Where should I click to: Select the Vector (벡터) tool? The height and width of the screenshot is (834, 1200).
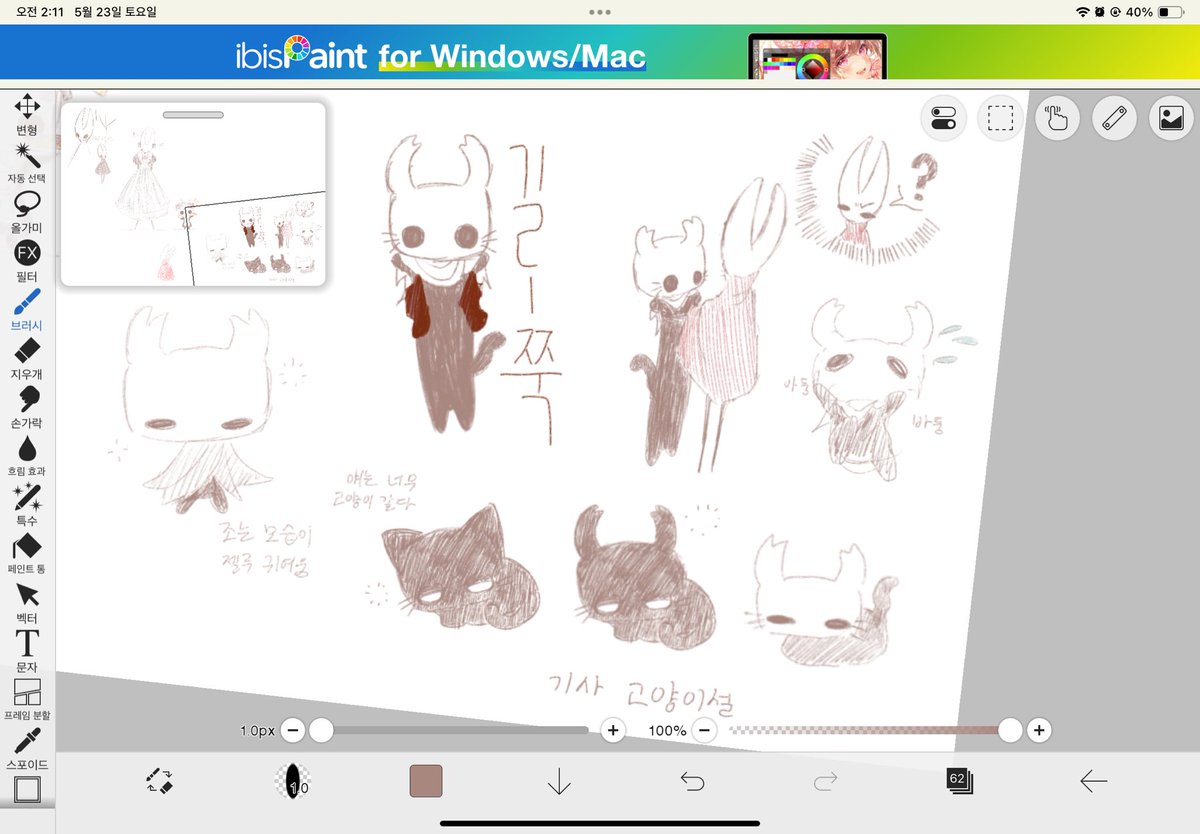27,602
